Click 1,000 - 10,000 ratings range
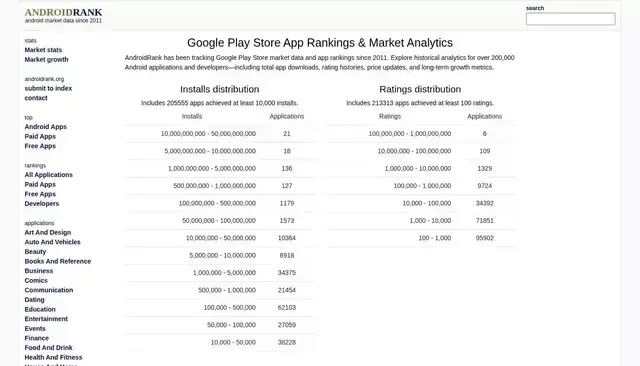The width and height of the screenshot is (640, 366). [x=430, y=221]
